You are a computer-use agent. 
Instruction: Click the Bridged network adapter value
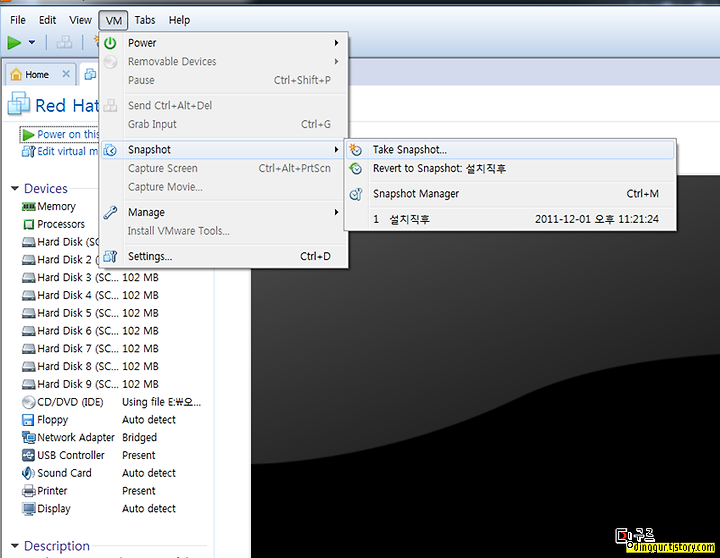coord(140,438)
